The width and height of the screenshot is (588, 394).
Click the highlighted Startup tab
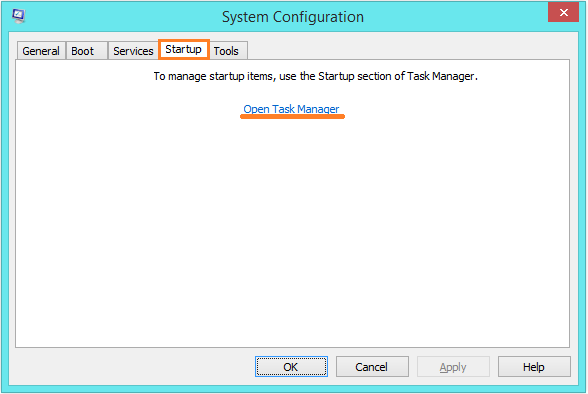[x=183, y=49]
